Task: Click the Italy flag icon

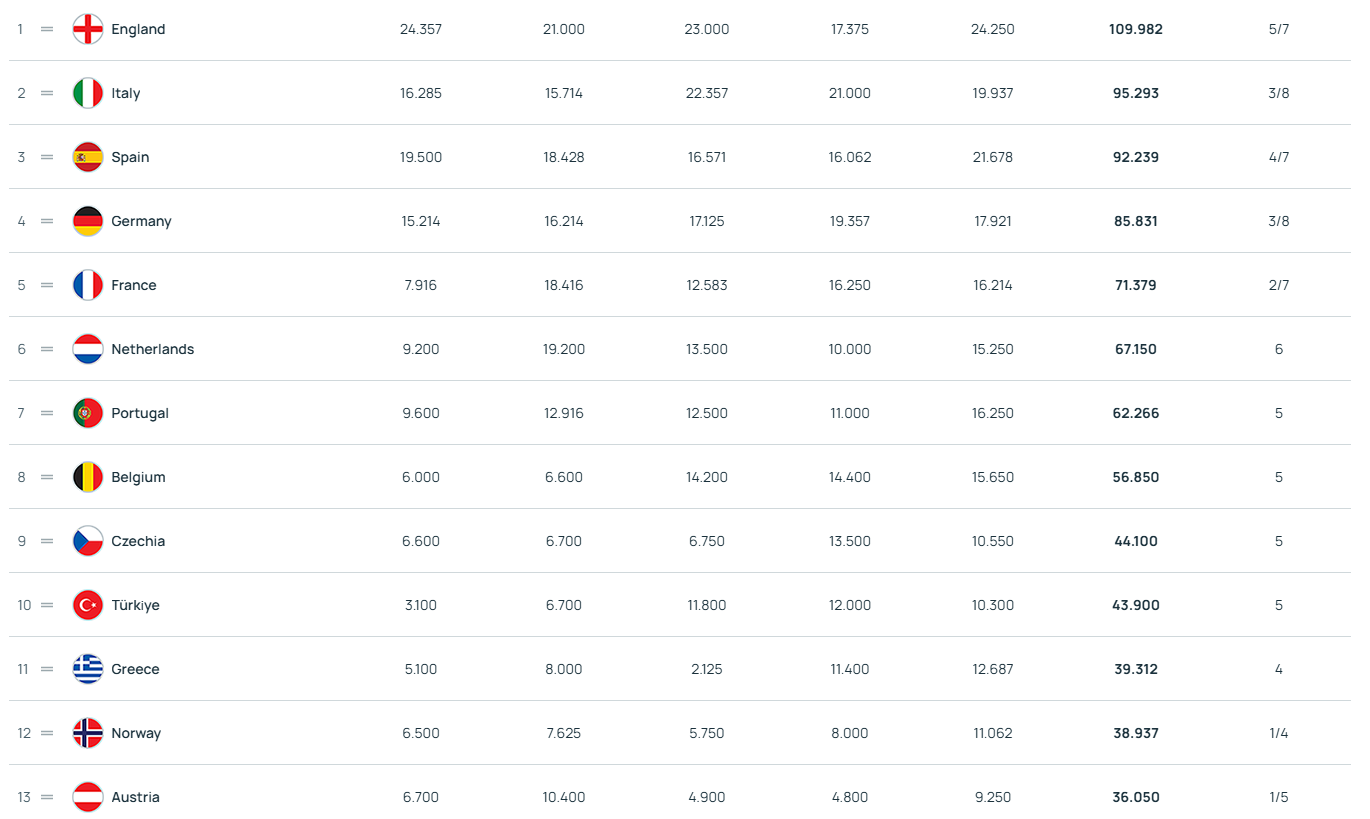Action: point(88,93)
